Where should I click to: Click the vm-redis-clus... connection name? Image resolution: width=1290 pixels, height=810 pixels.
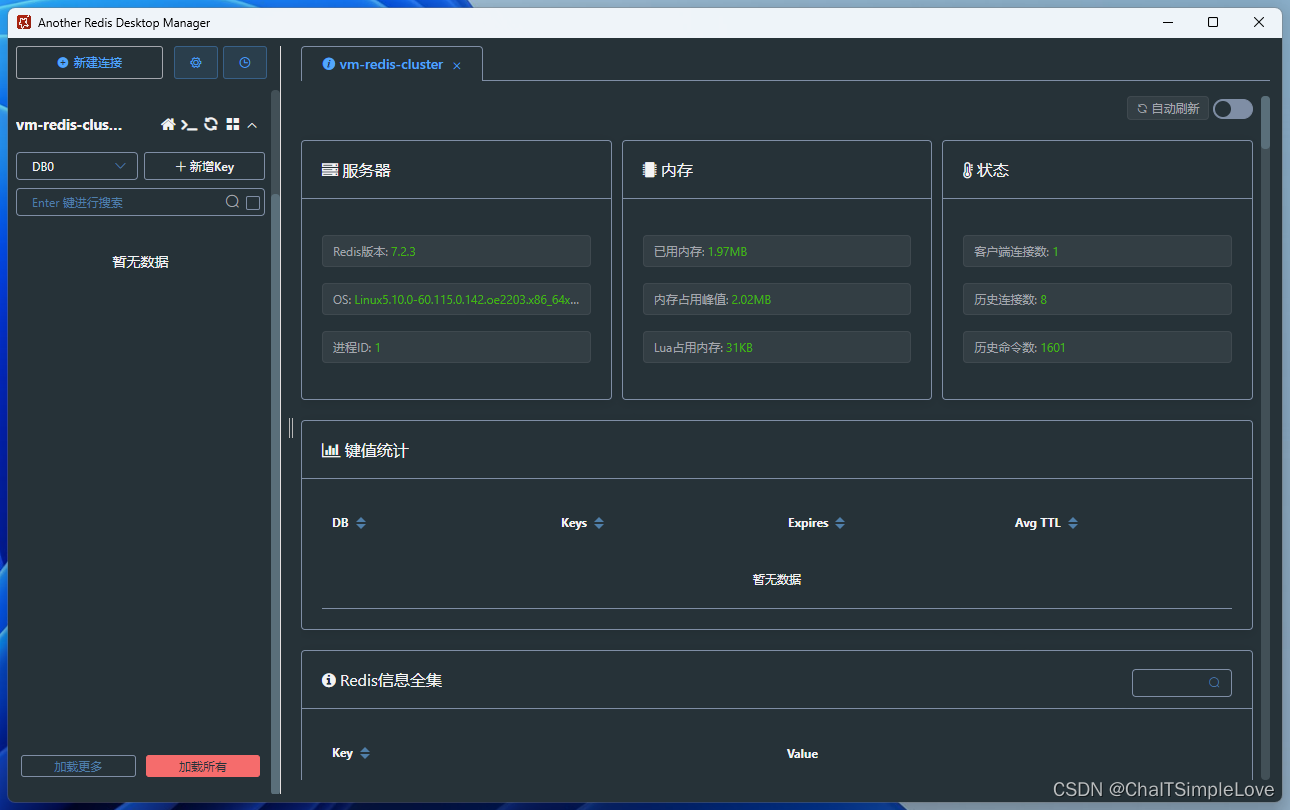coord(69,125)
